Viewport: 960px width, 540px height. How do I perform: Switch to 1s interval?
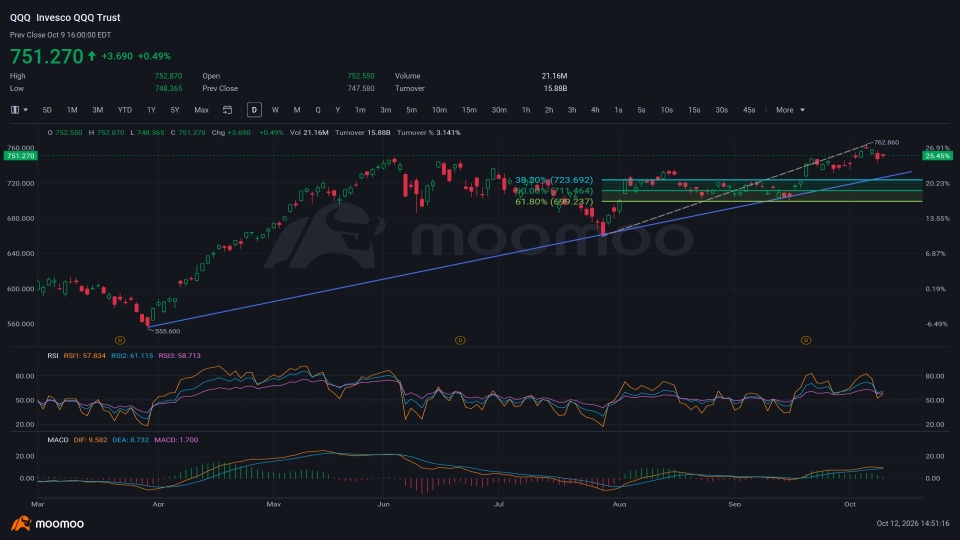[x=618, y=110]
